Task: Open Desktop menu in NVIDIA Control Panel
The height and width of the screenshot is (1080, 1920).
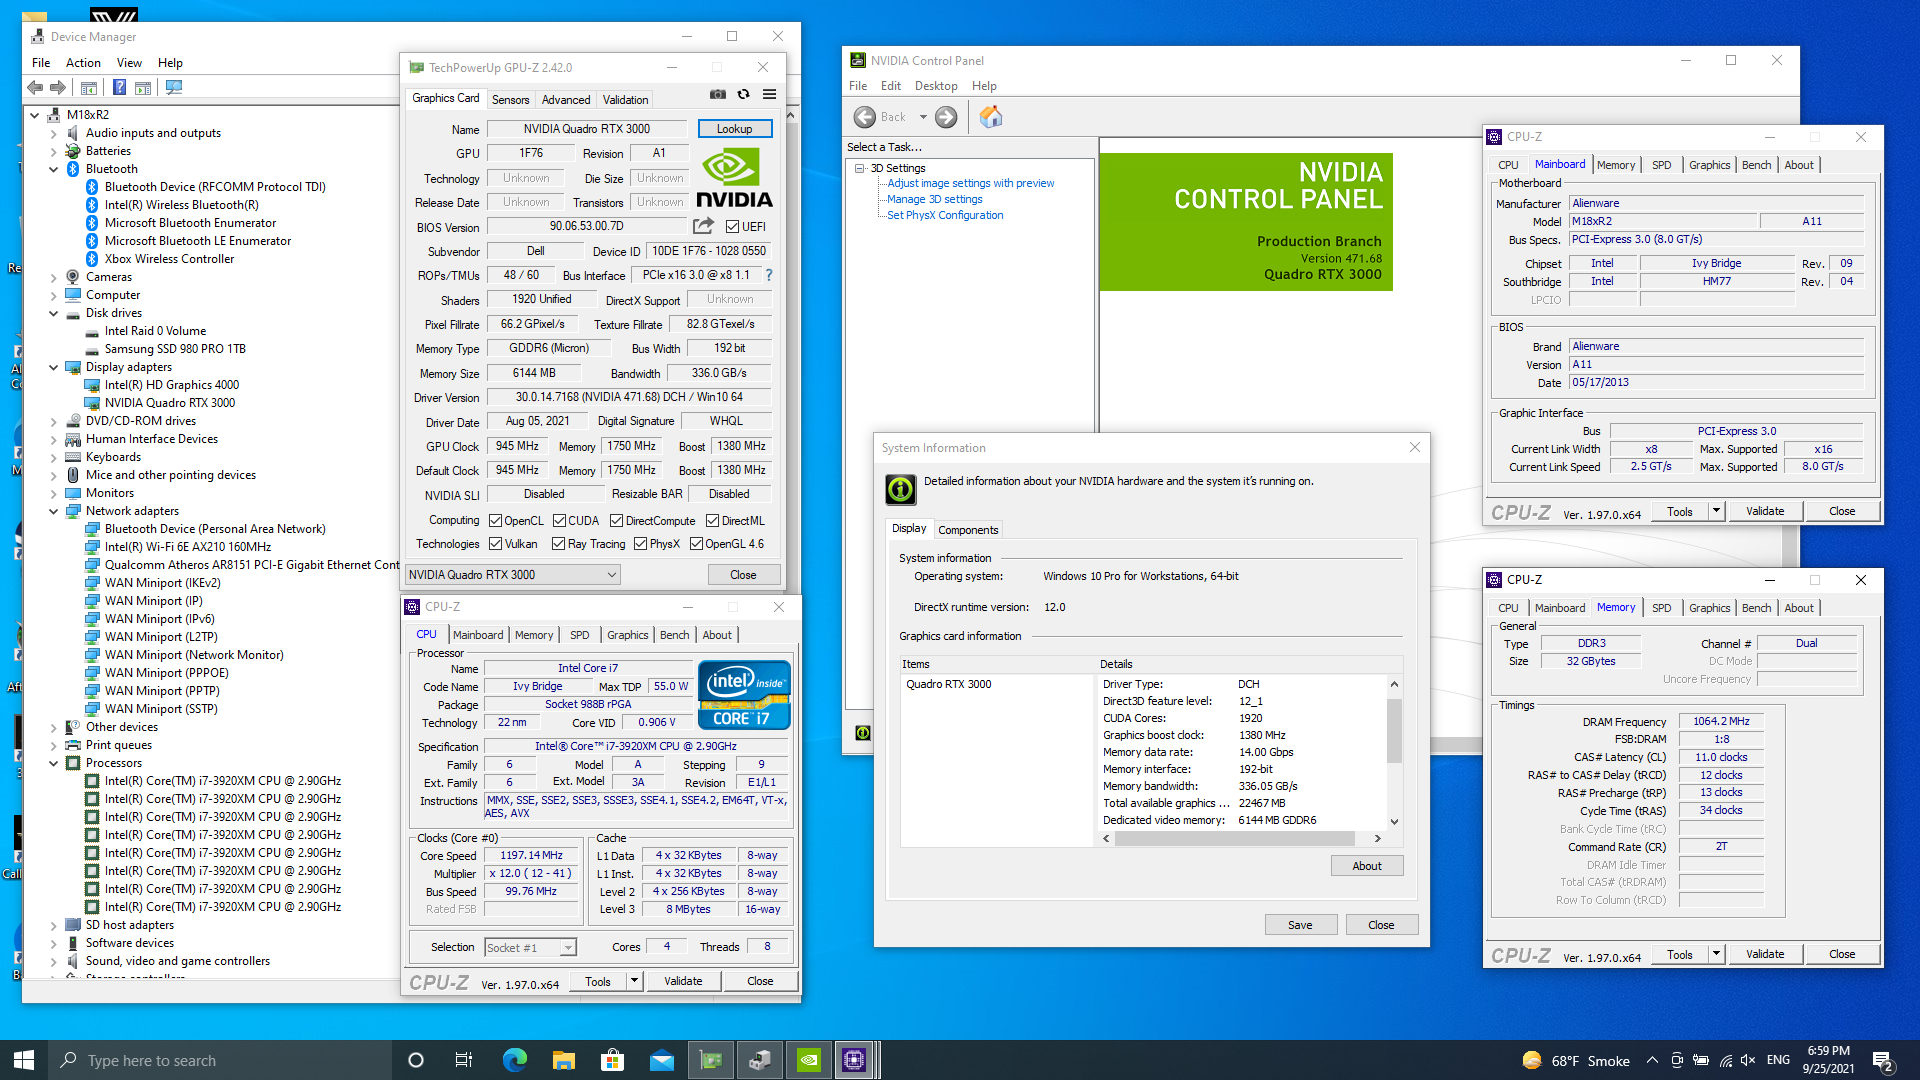Action: point(936,86)
